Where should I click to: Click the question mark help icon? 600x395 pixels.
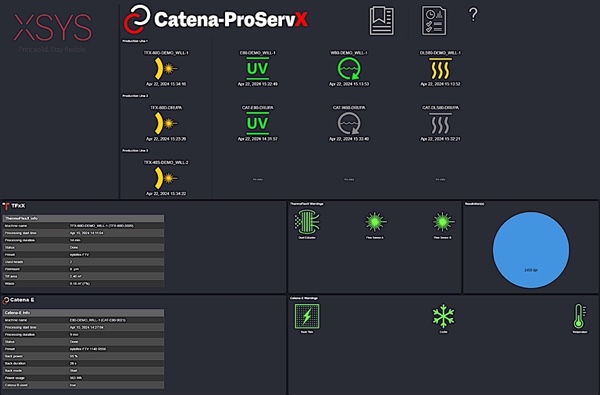(473, 15)
